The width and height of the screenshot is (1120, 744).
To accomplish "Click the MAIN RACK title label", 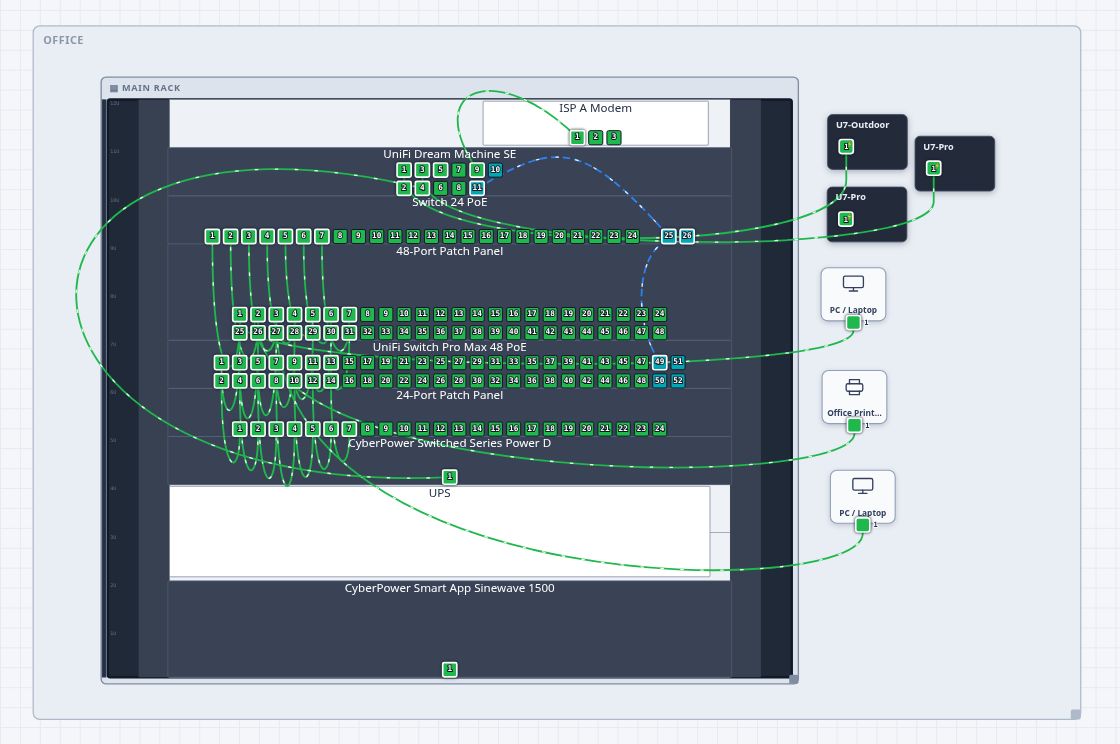I will (151, 89).
